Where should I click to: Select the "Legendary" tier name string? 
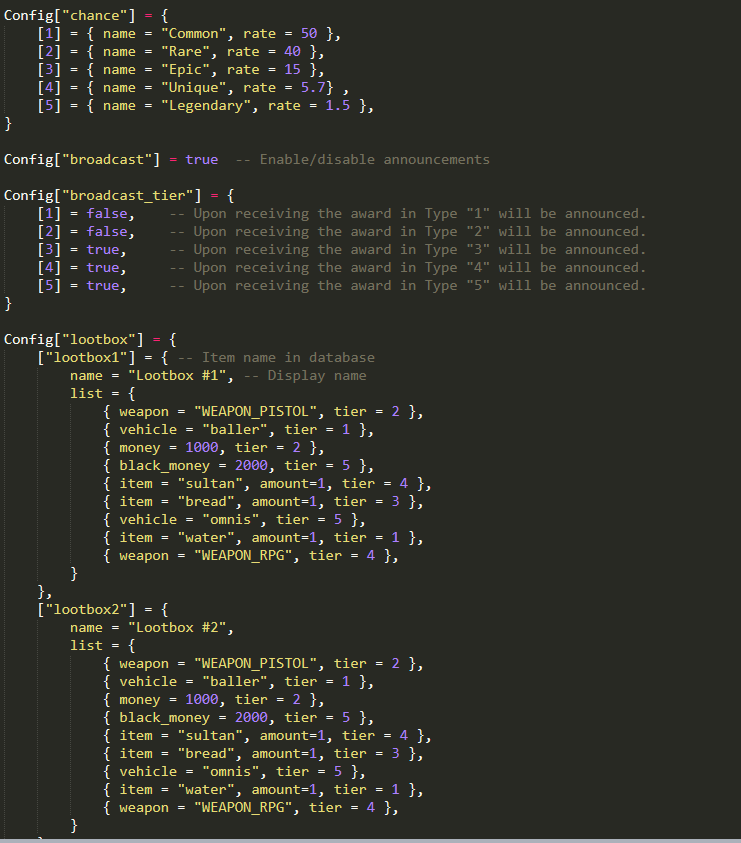tap(206, 105)
